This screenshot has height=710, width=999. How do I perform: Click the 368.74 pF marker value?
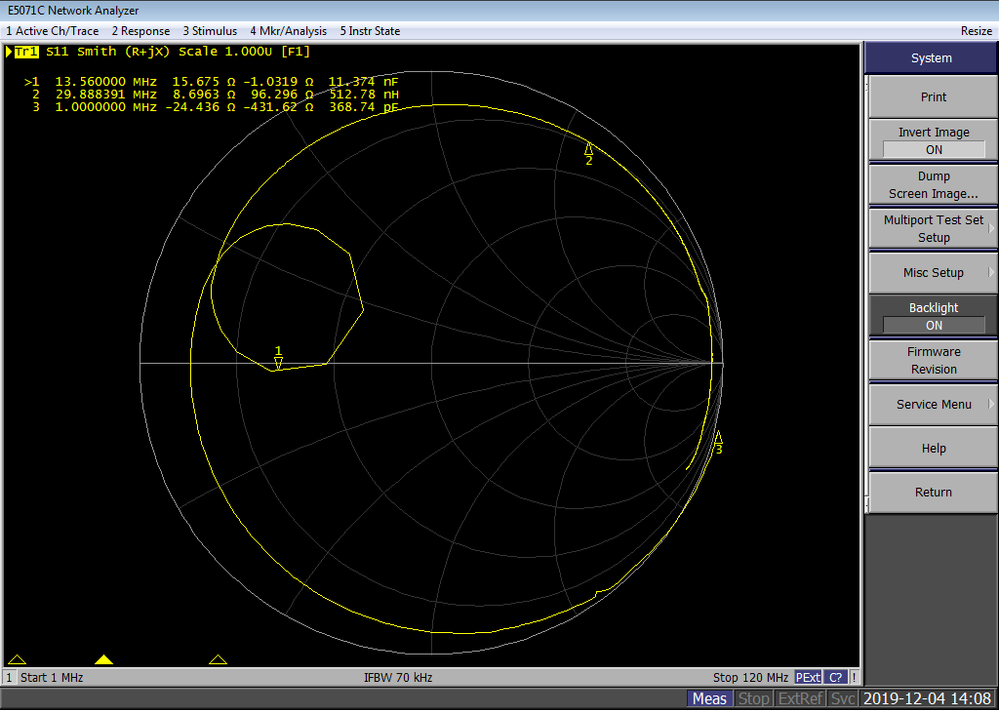(x=364, y=107)
